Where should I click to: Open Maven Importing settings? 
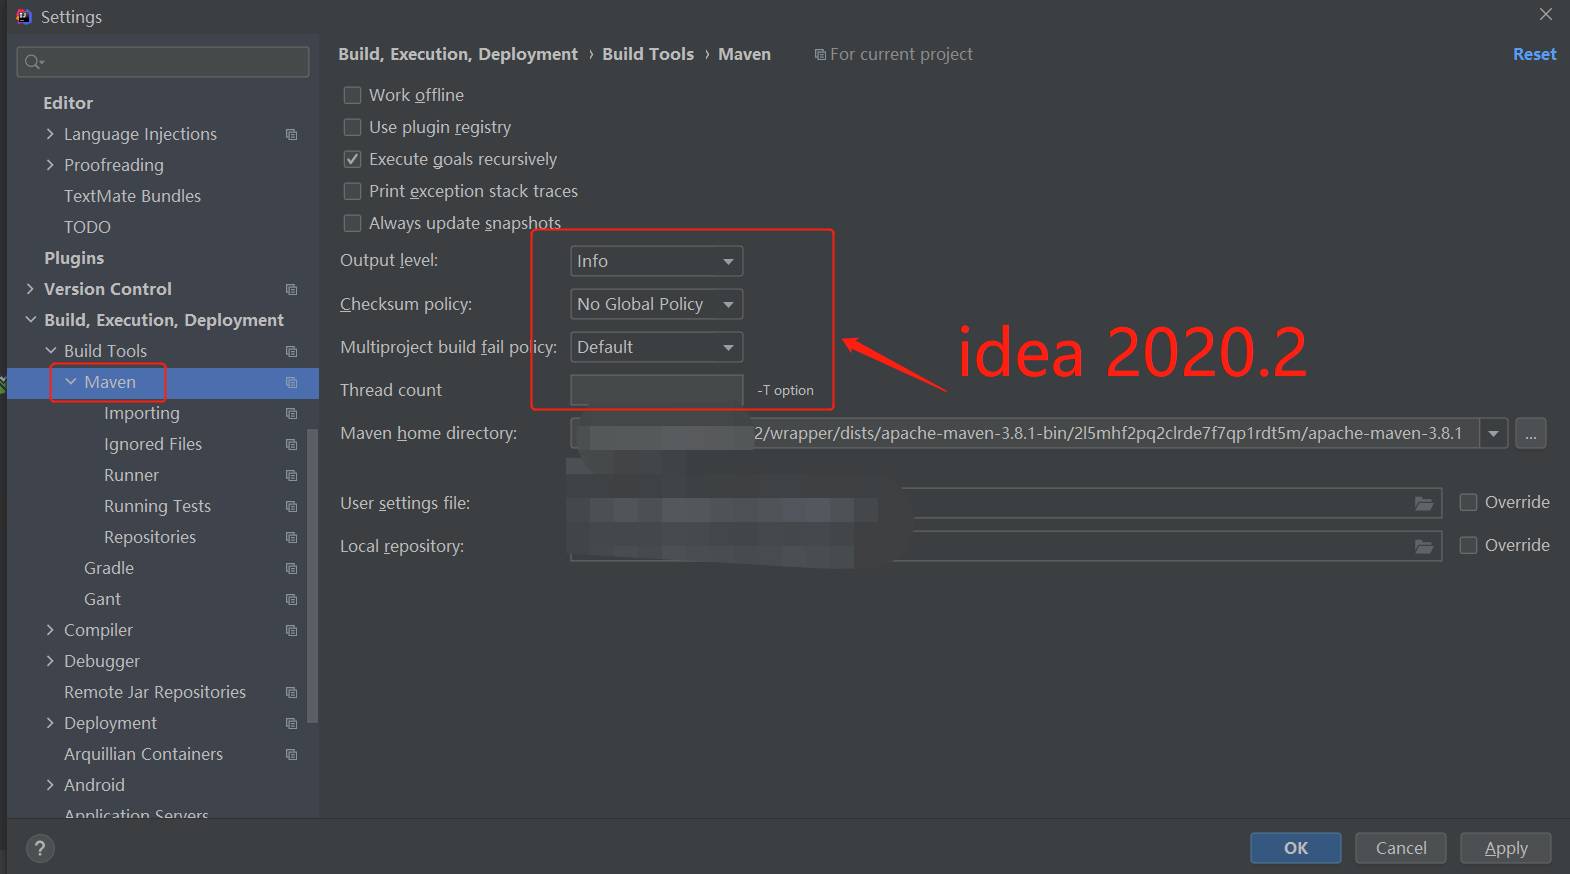point(142,413)
